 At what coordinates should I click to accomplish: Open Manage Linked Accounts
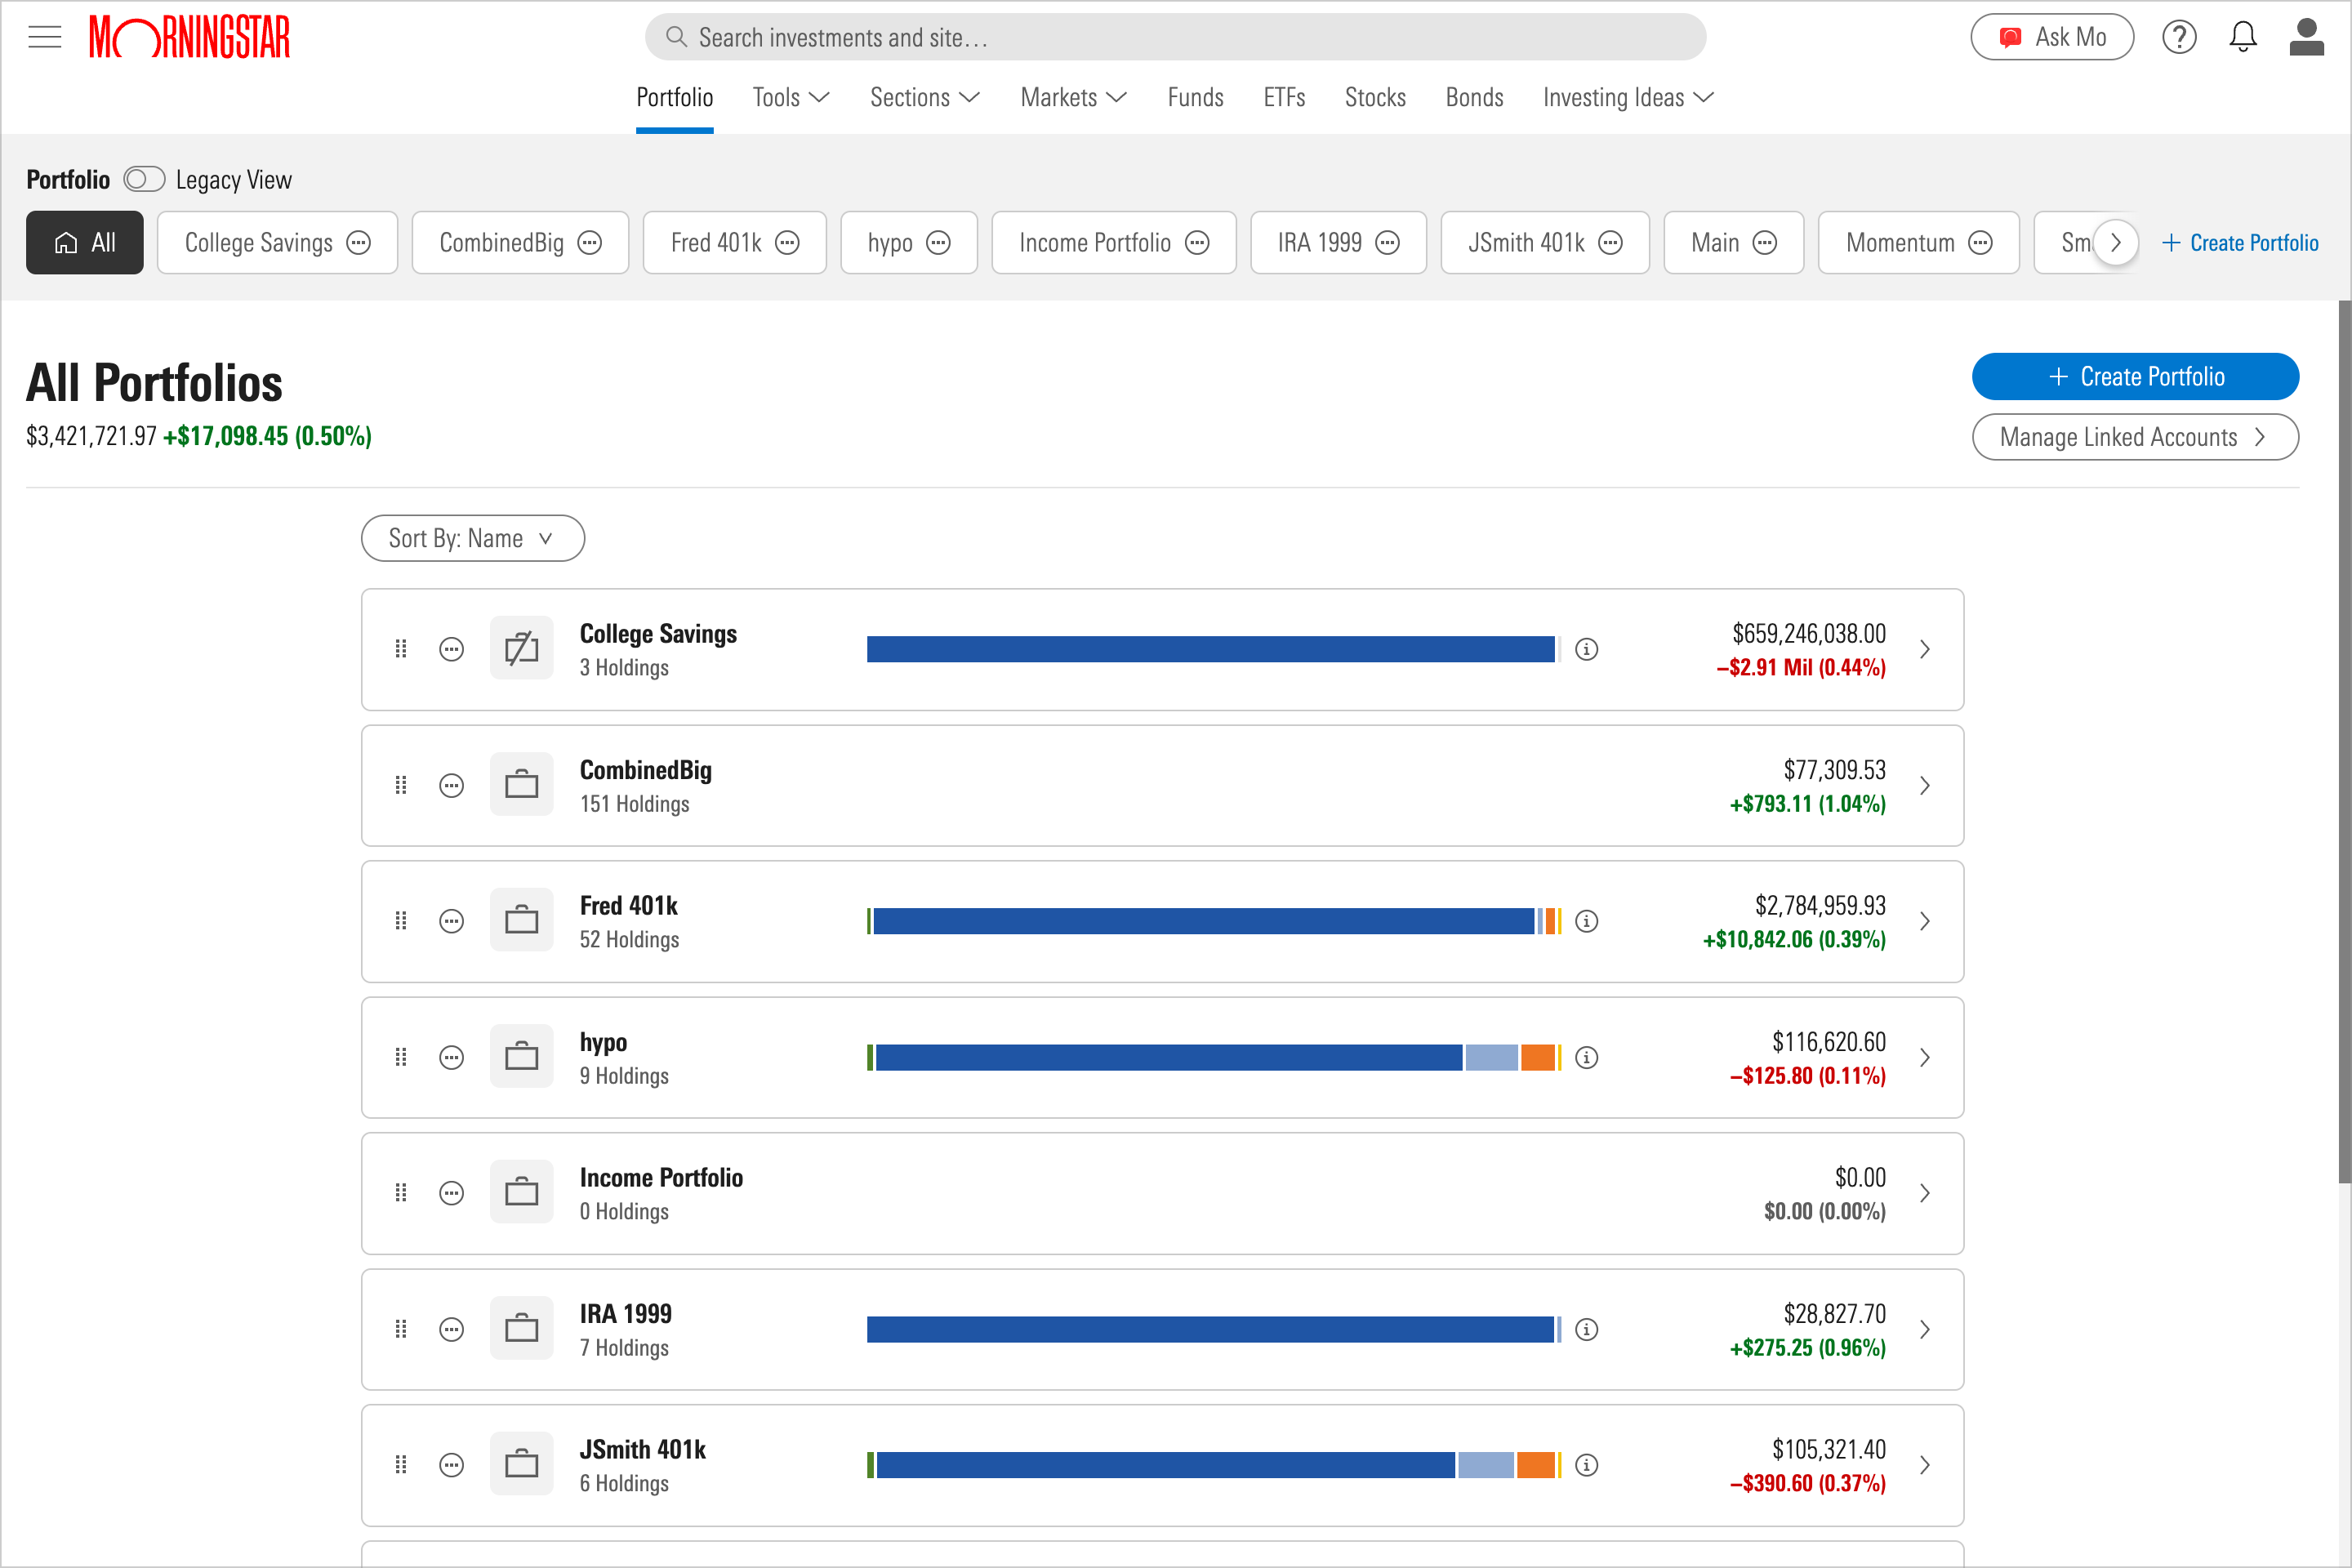[2134, 437]
